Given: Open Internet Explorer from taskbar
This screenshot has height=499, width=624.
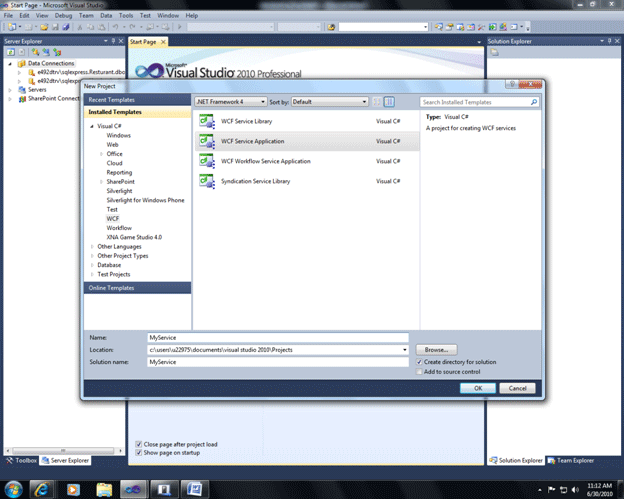Looking at the screenshot, I should [41, 489].
